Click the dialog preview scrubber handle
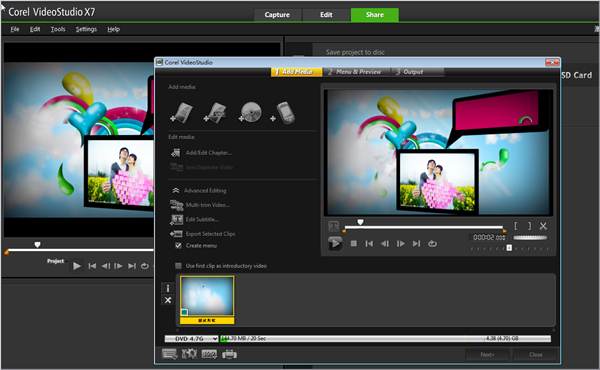 click(360, 222)
